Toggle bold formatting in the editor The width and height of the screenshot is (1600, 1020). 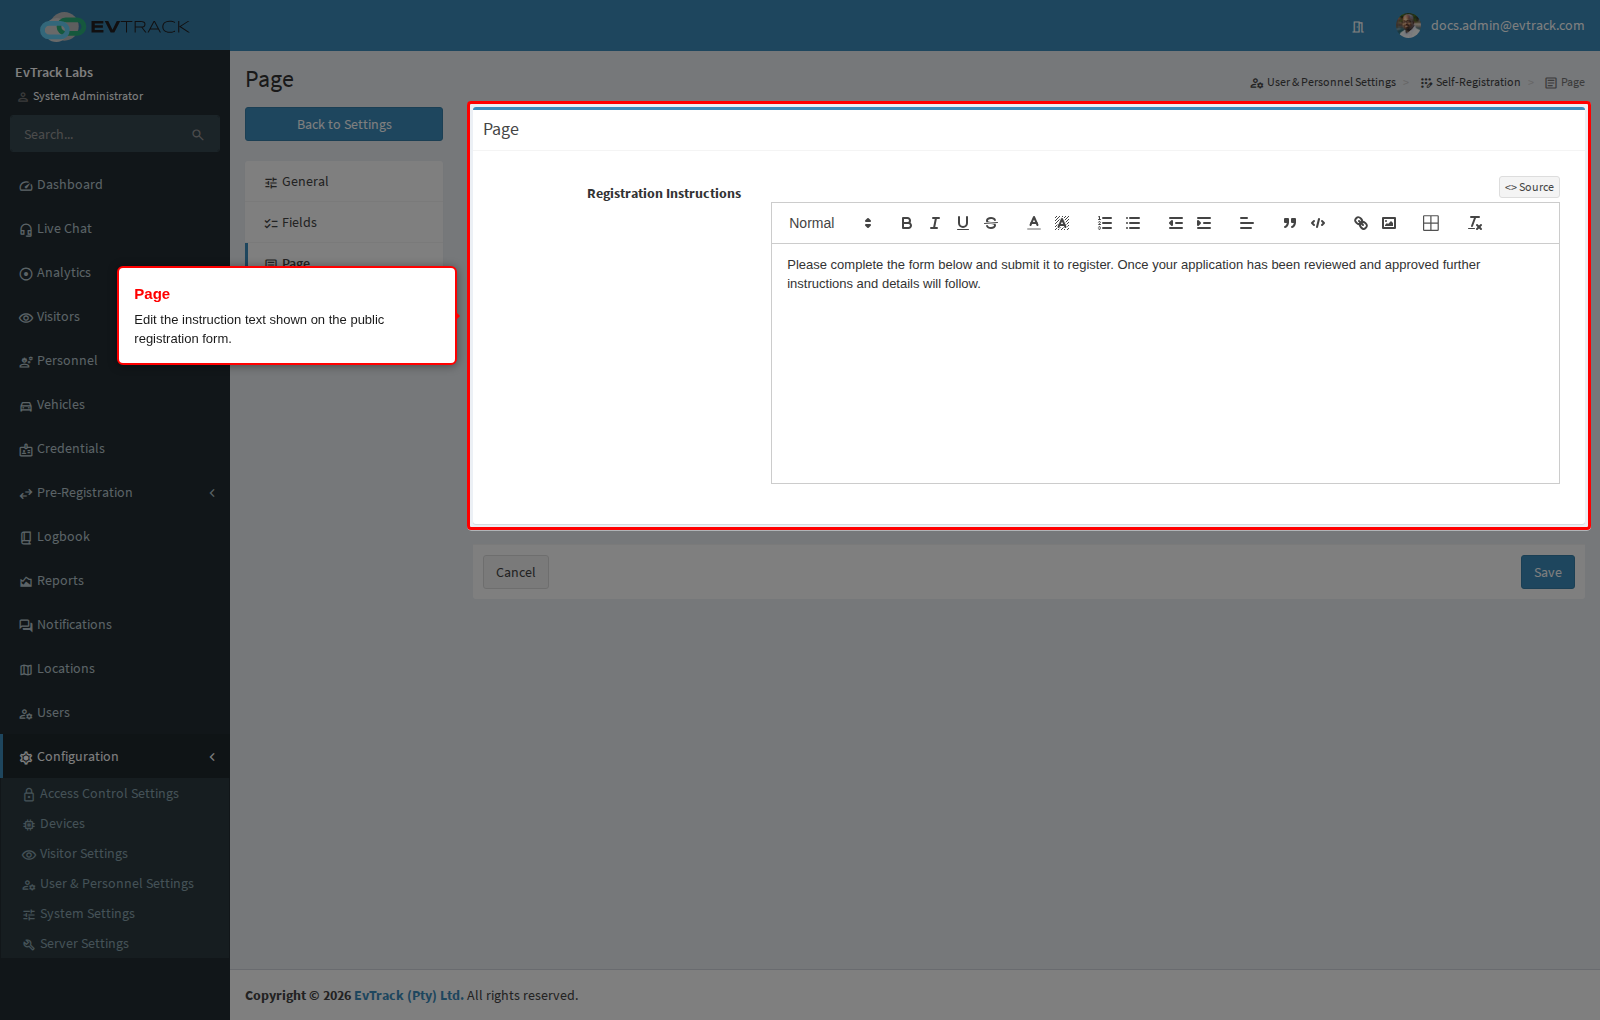[x=906, y=223]
